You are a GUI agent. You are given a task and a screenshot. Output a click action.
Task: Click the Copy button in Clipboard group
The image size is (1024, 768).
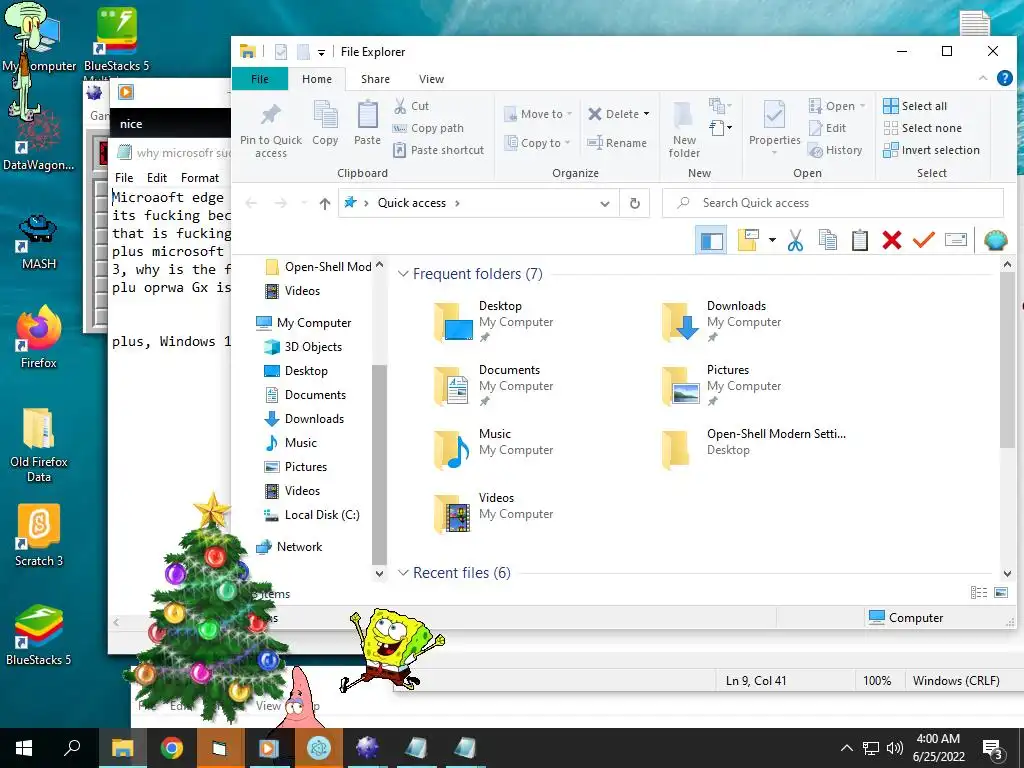325,123
